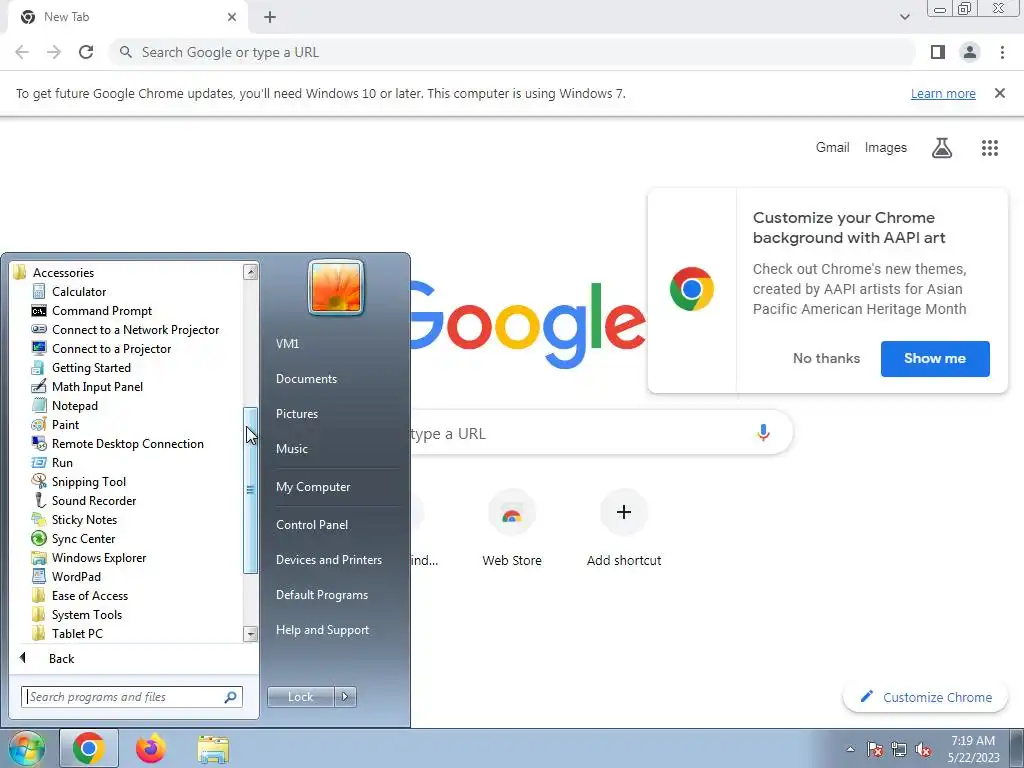1024x768 pixels.
Task: Click the programs list scroll-down arrow
Action: pos(251,633)
